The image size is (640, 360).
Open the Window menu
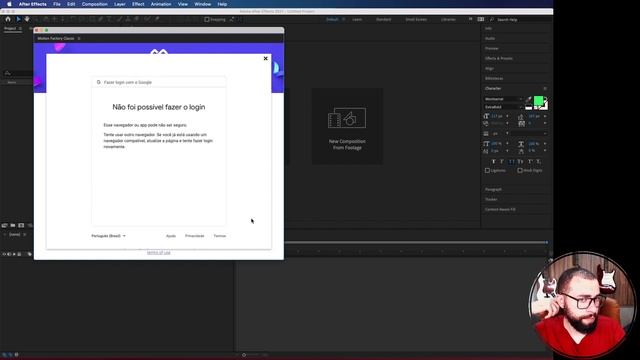[x=202, y=4]
